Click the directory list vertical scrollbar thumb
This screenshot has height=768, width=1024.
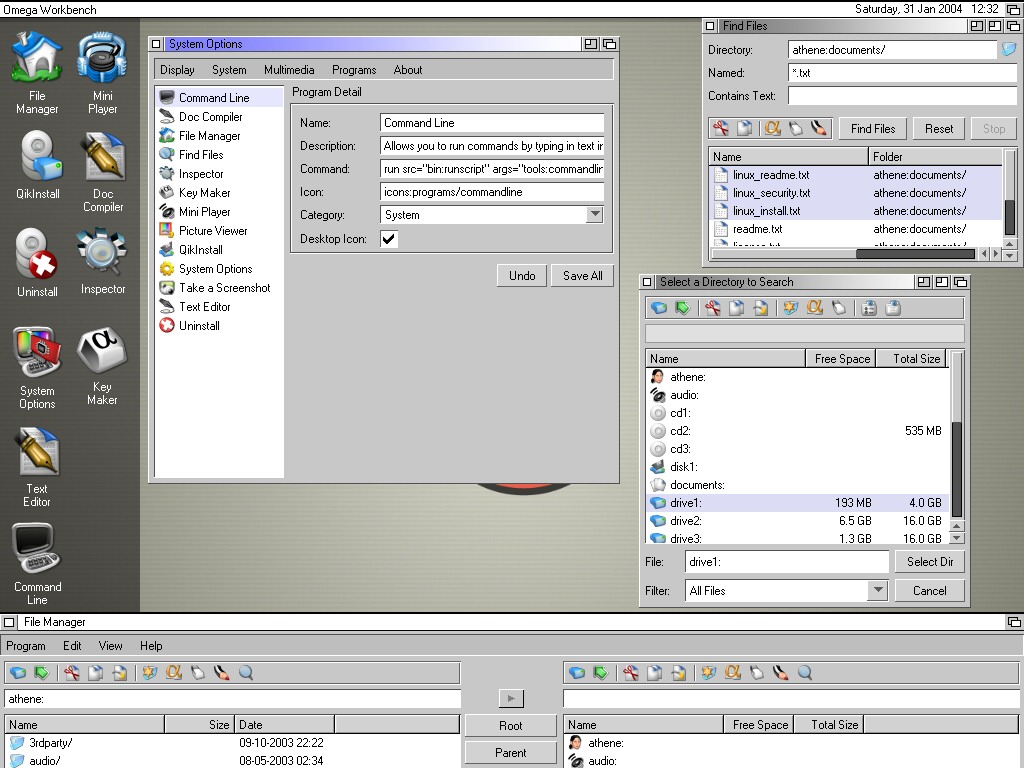tap(957, 470)
